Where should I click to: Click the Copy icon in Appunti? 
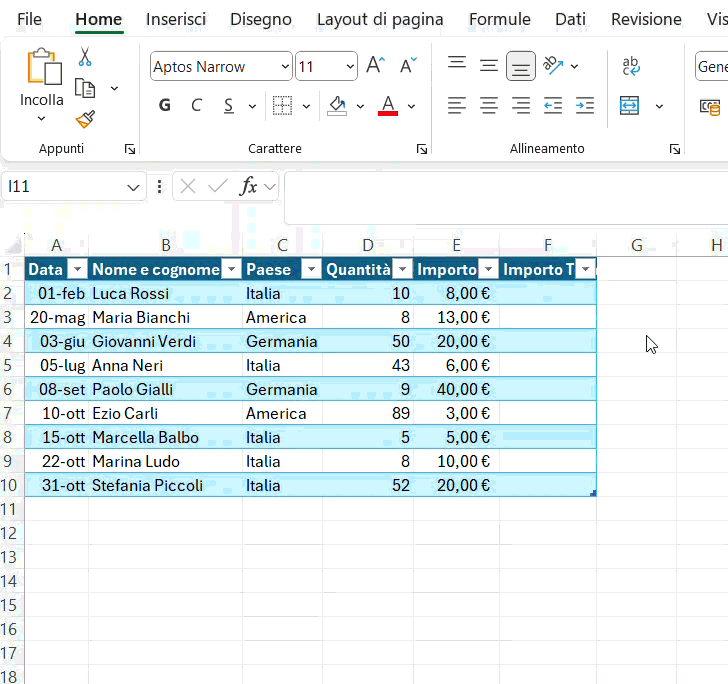pos(85,88)
